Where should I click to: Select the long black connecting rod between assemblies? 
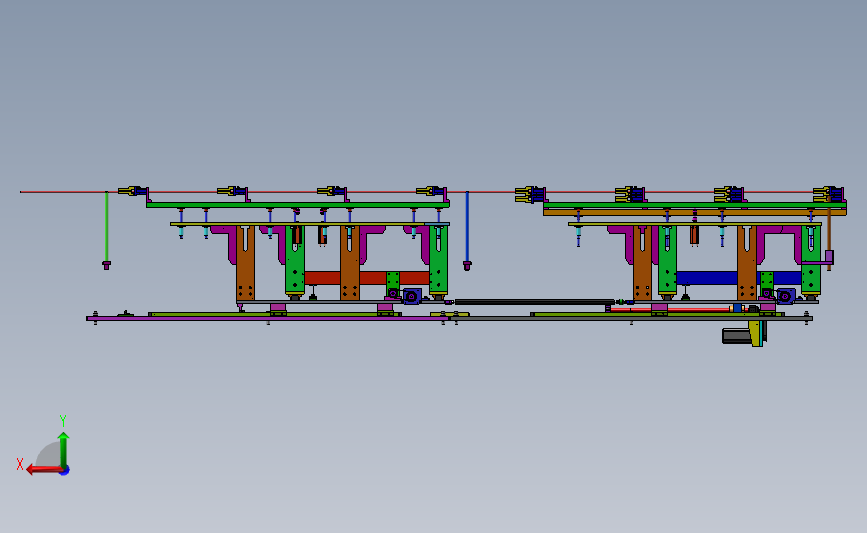[534, 302]
